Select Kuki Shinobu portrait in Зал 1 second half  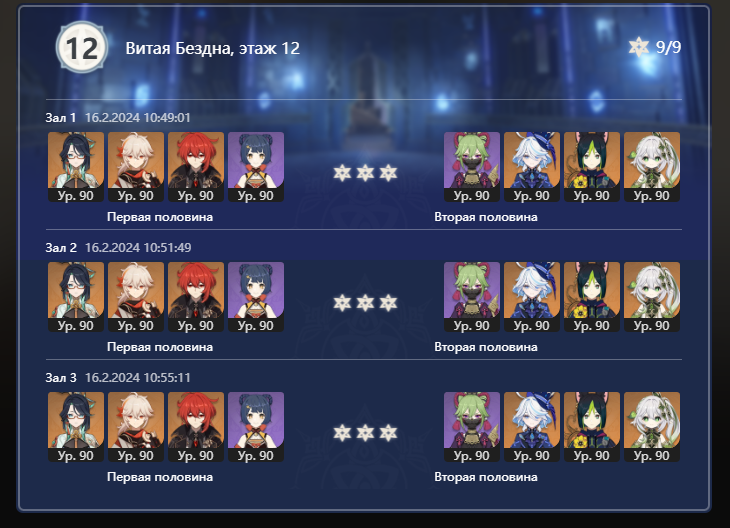(x=472, y=167)
